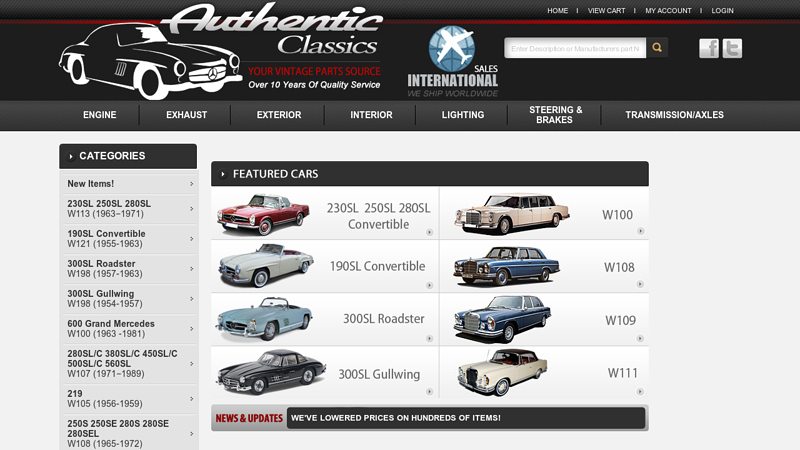Expand New Items! category chevron
Screen dimensions: 800x450
click(x=192, y=184)
